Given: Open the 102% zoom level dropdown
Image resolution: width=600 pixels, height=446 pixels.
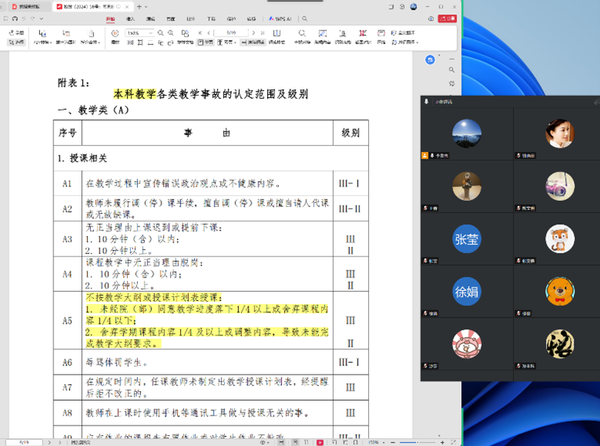Looking at the screenshot, I should [136, 33].
